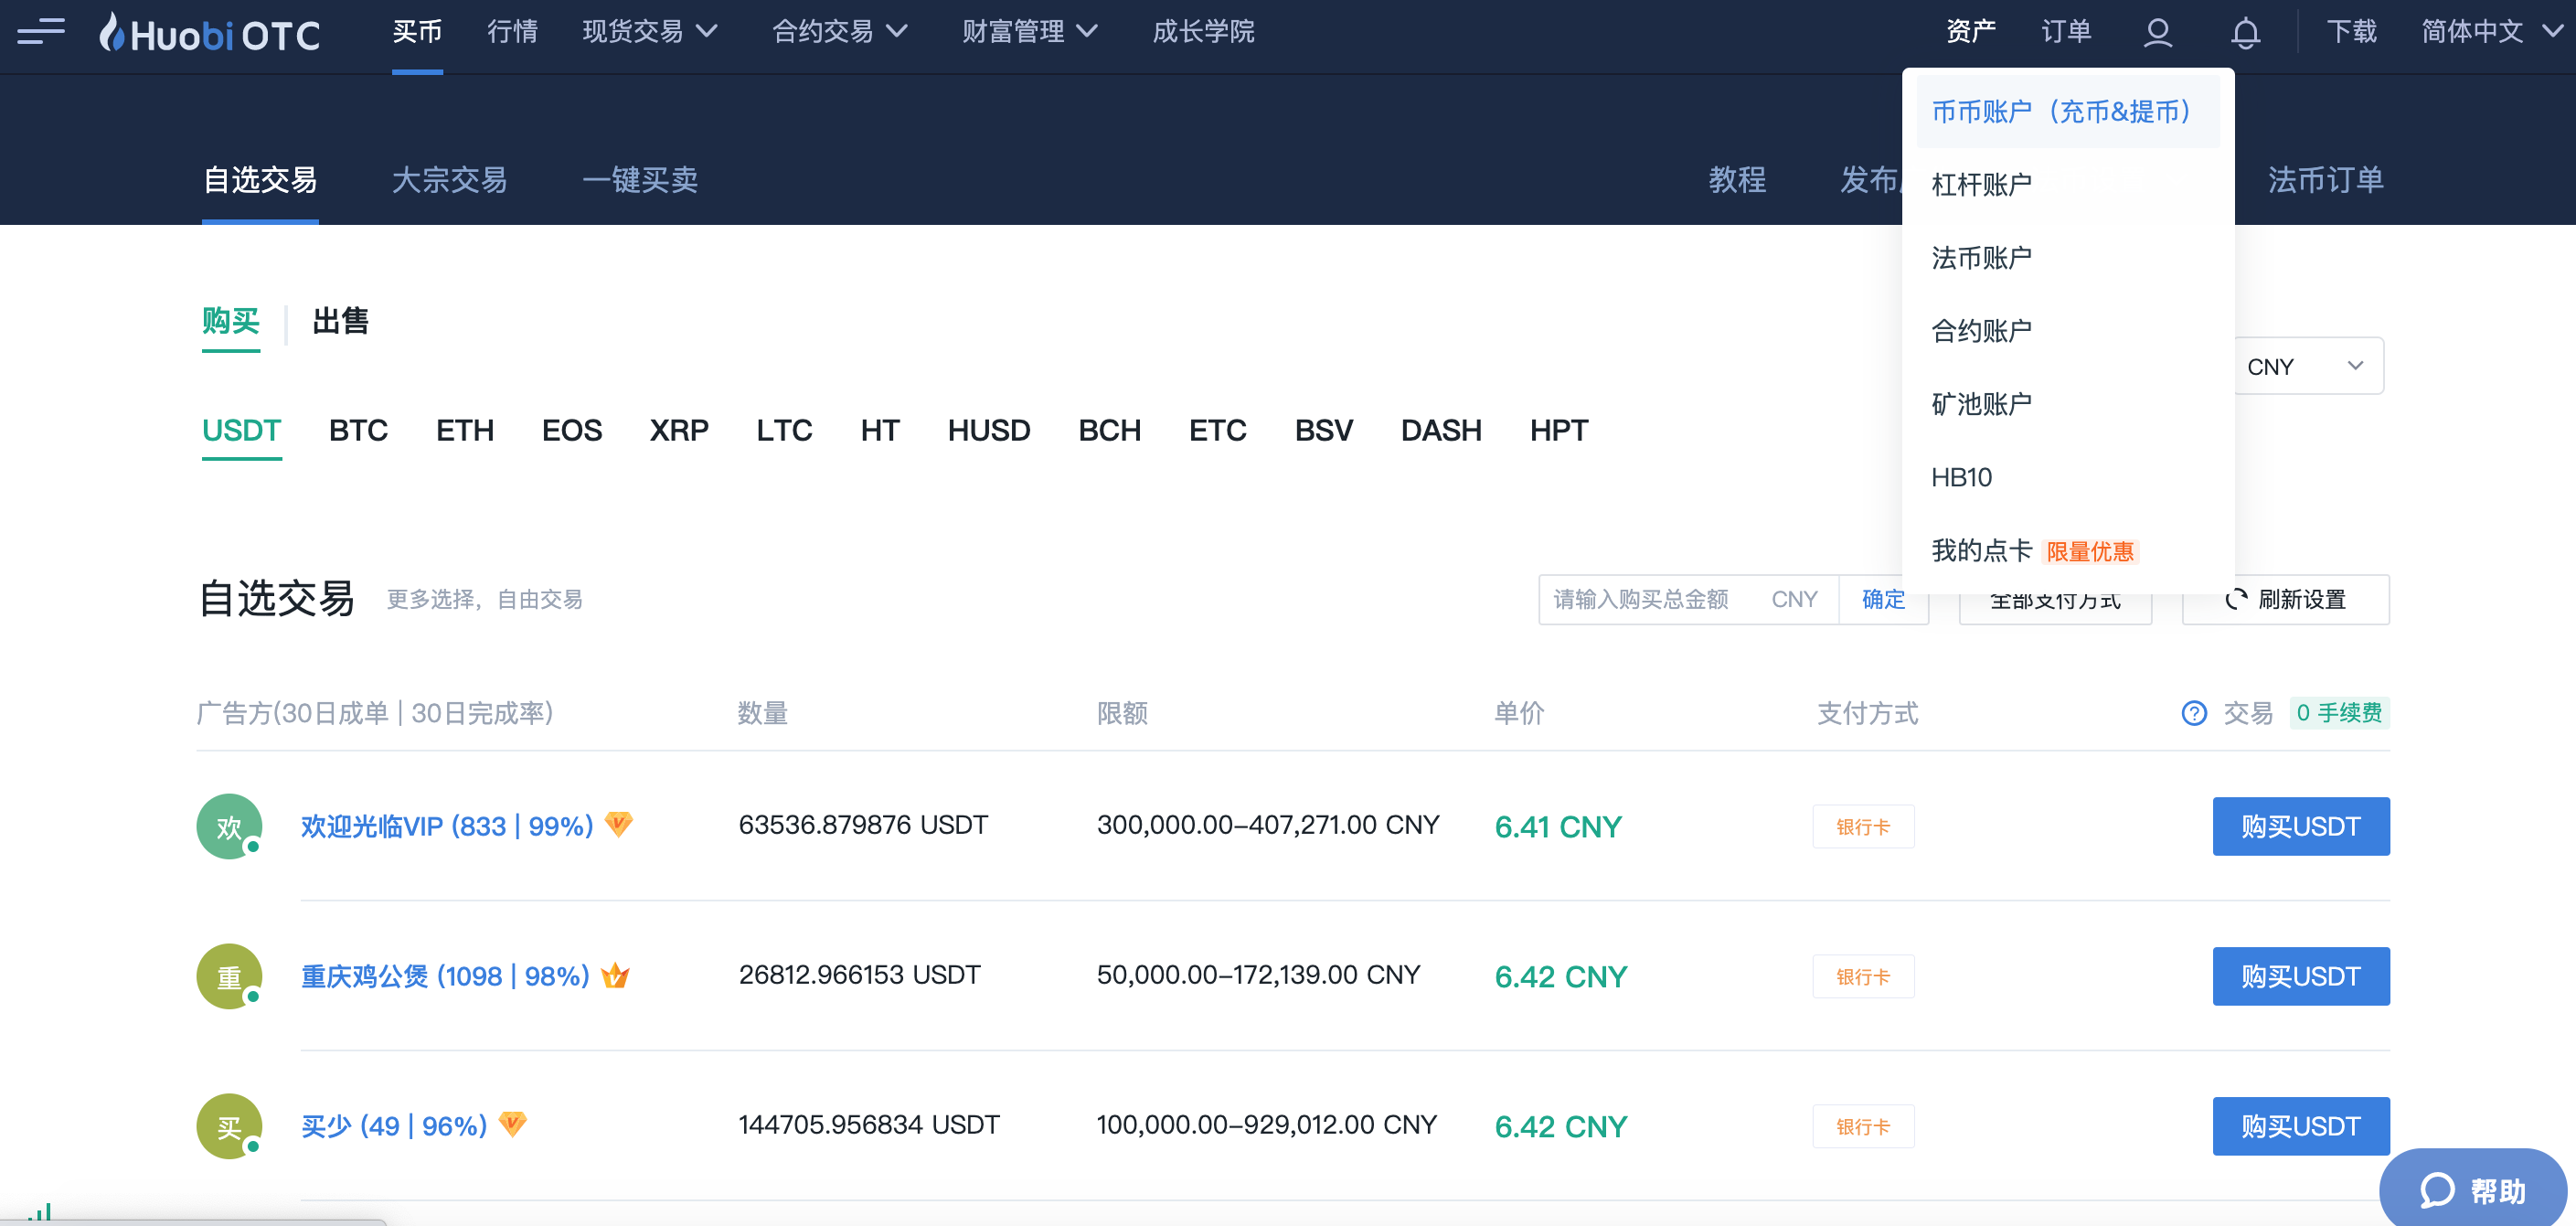Open the CNY currency dropdown

click(x=2308, y=366)
